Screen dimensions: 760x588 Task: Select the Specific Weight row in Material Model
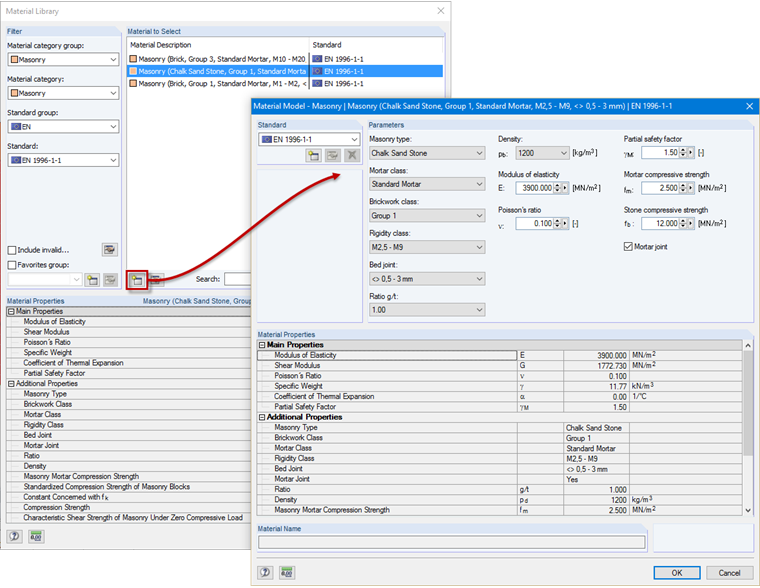tap(500, 386)
